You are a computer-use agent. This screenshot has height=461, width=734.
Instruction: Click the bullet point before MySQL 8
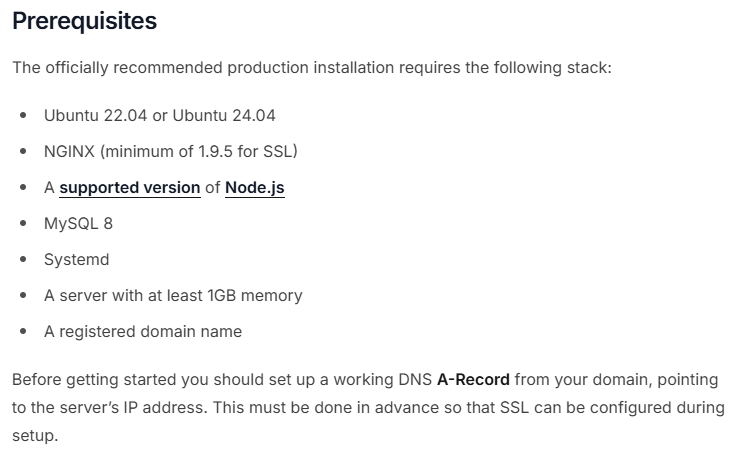tap(23, 223)
